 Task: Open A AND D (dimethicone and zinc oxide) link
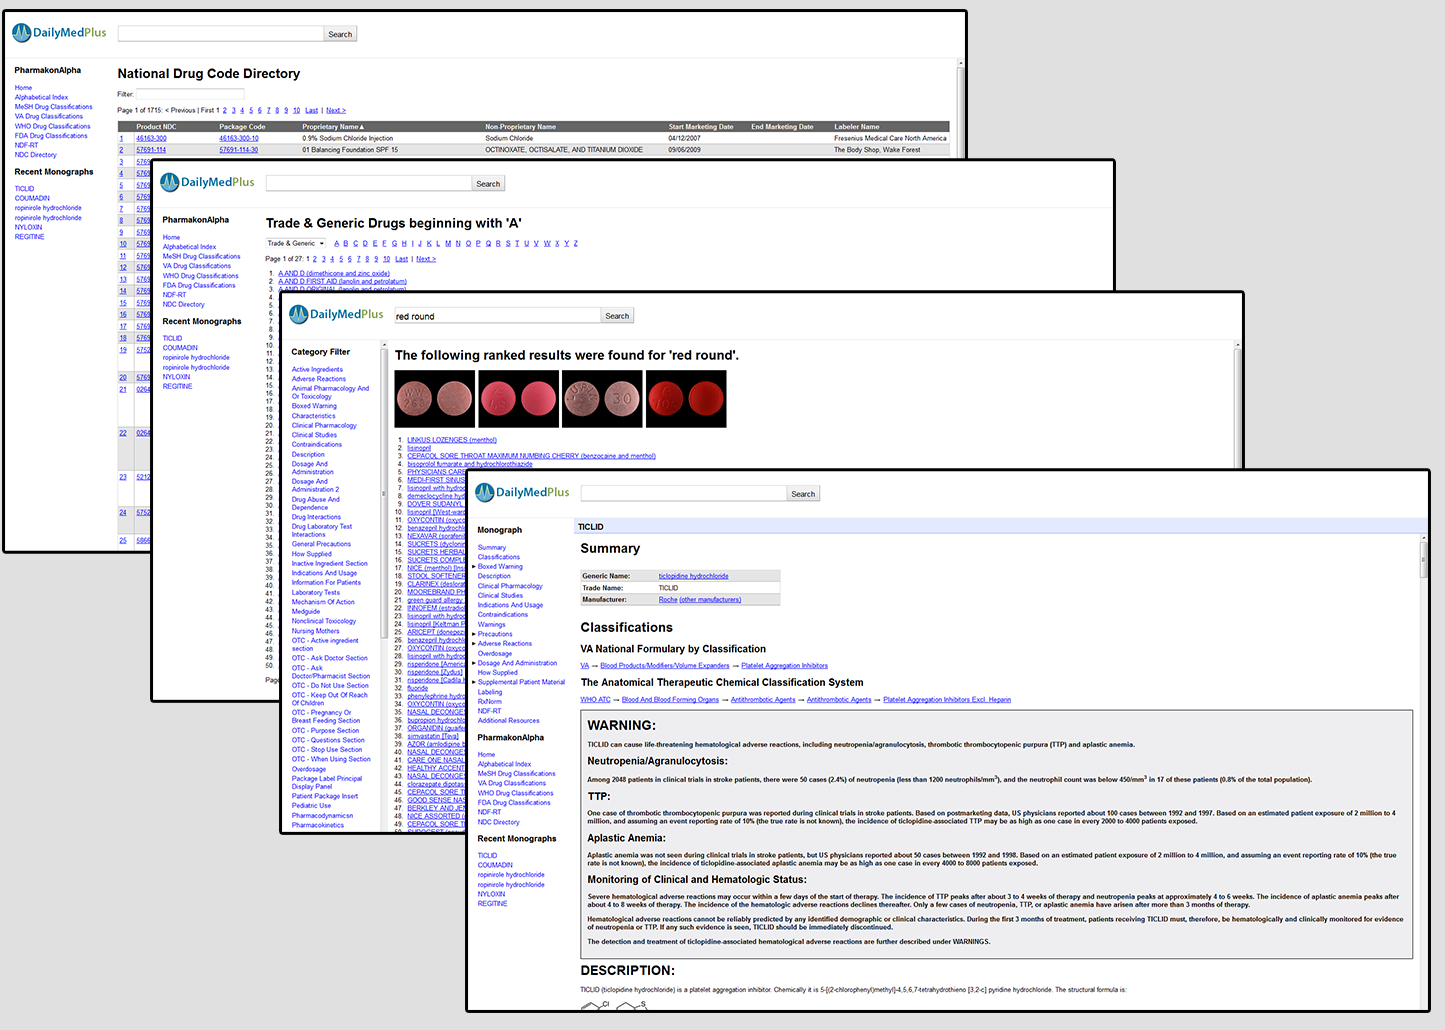[x=334, y=273]
